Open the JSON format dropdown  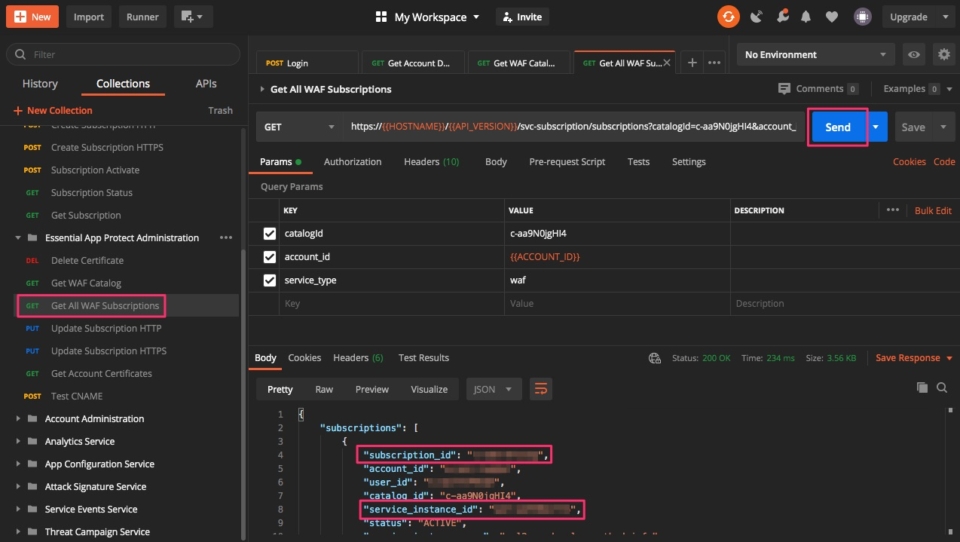(493, 389)
